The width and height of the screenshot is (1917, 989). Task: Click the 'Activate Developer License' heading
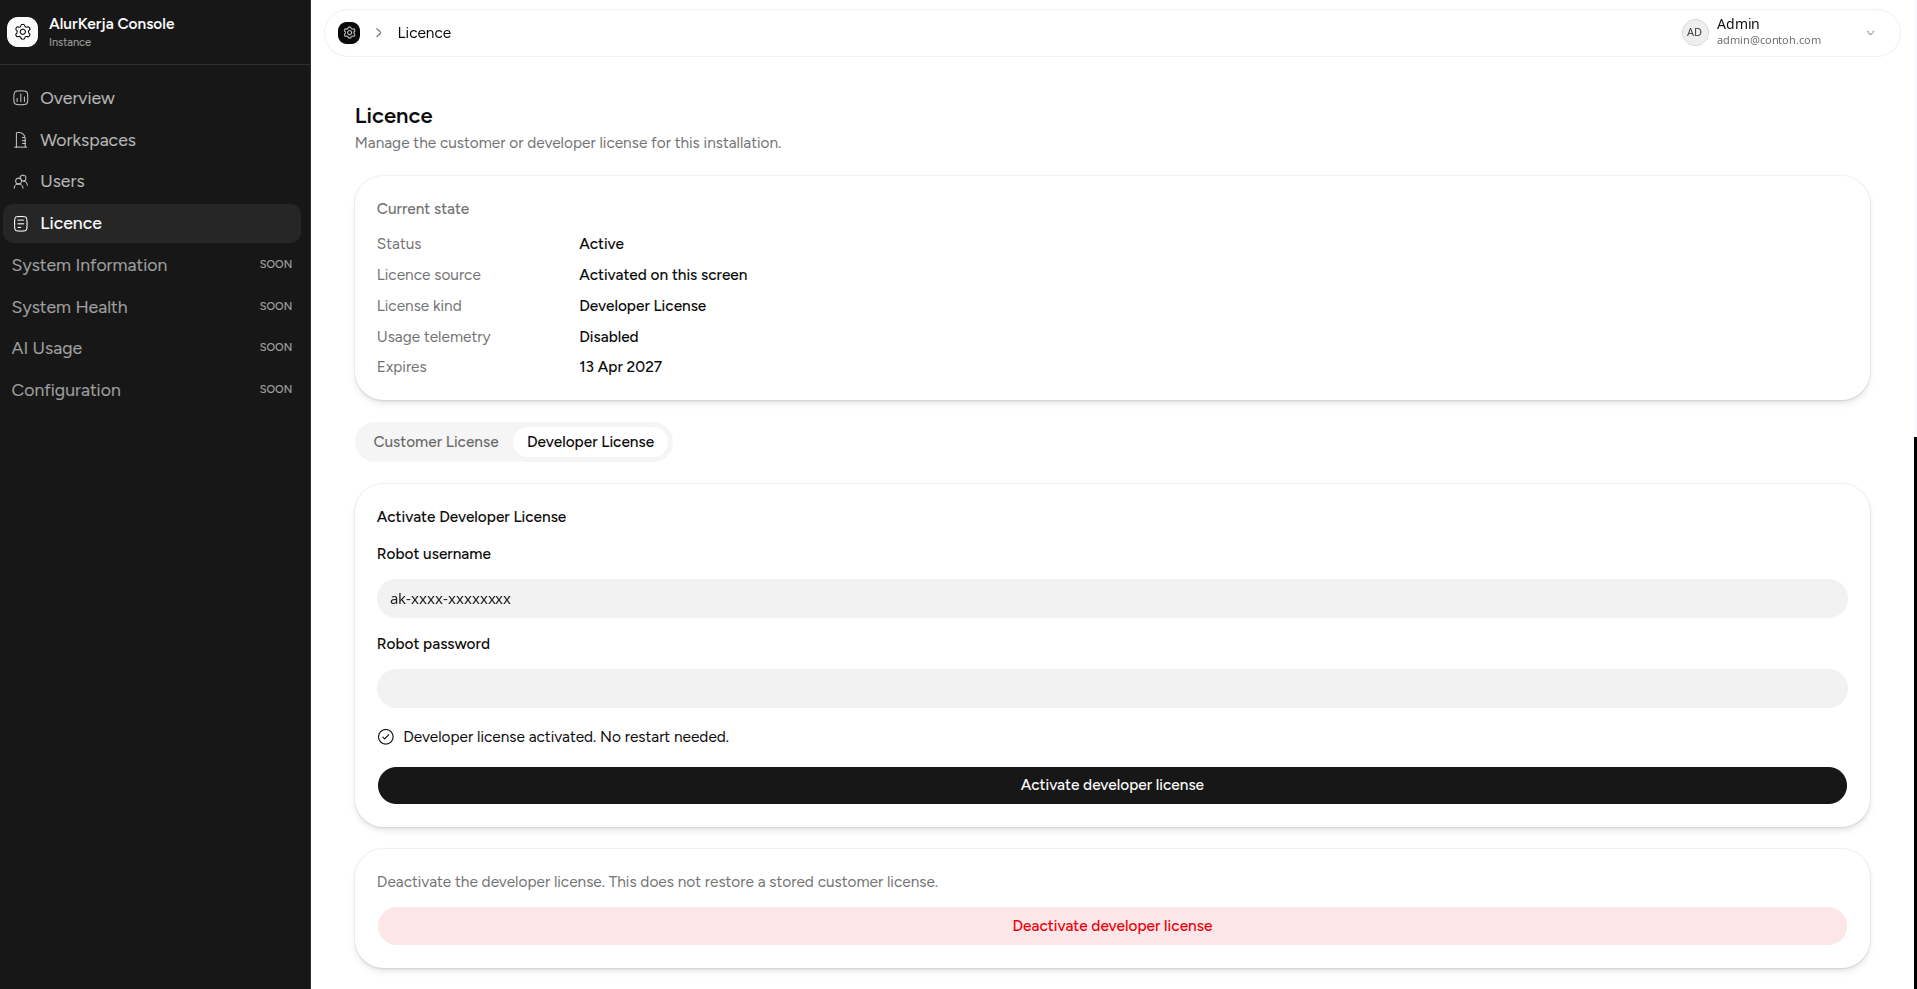click(x=471, y=517)
